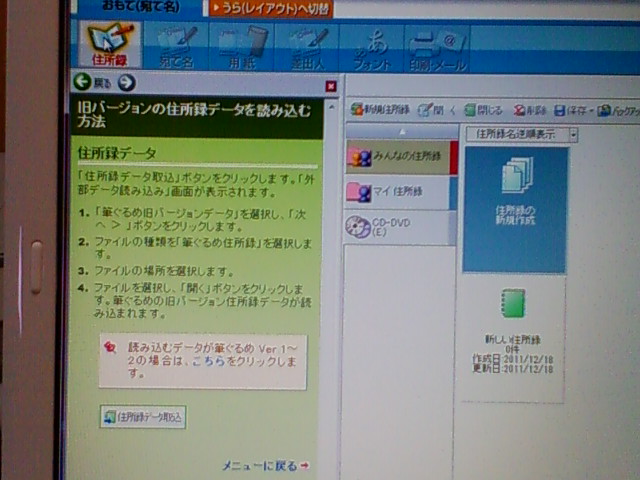Click the 閉じる close toolbar button
Viewport: 640px width, 480px height.
(484, 110)
